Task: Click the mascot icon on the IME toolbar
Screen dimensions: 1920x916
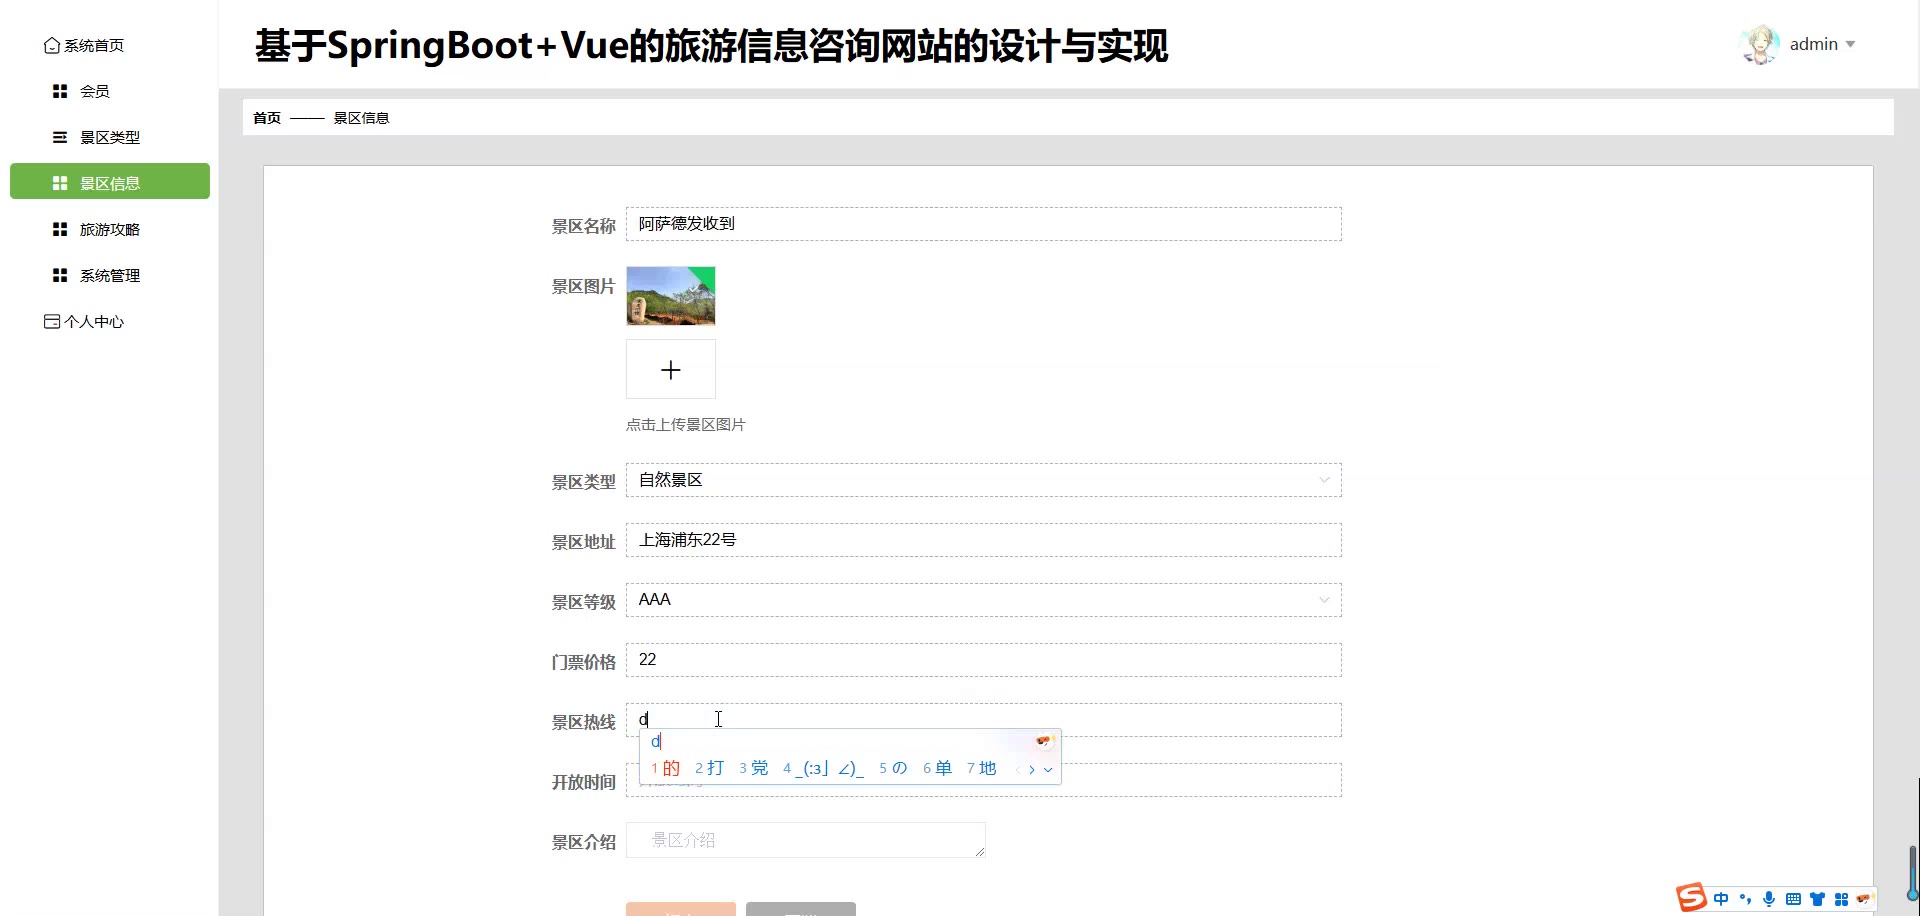Action: coord(1863,899)
